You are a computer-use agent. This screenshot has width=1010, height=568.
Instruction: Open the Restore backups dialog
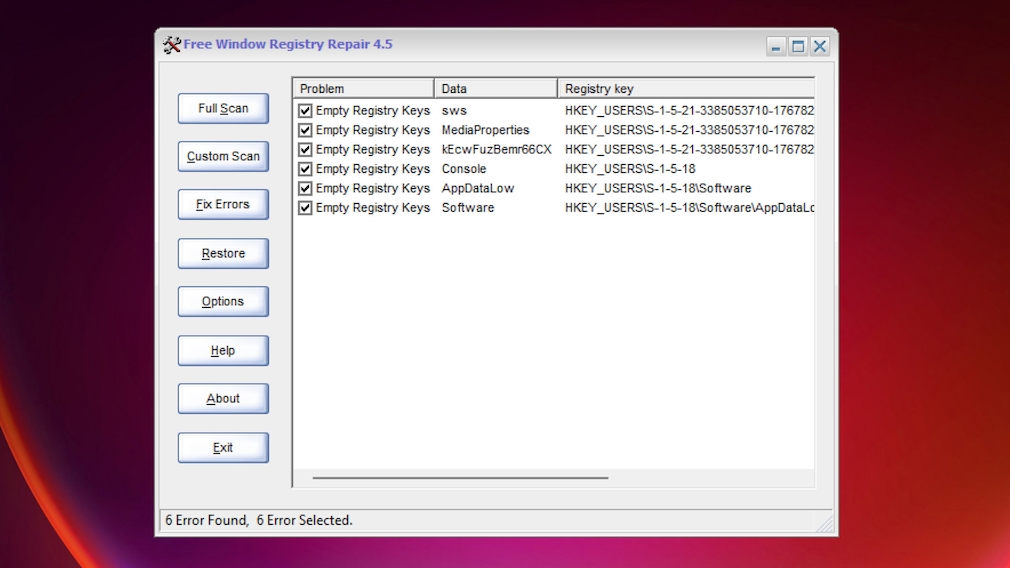tap(223, 254)
